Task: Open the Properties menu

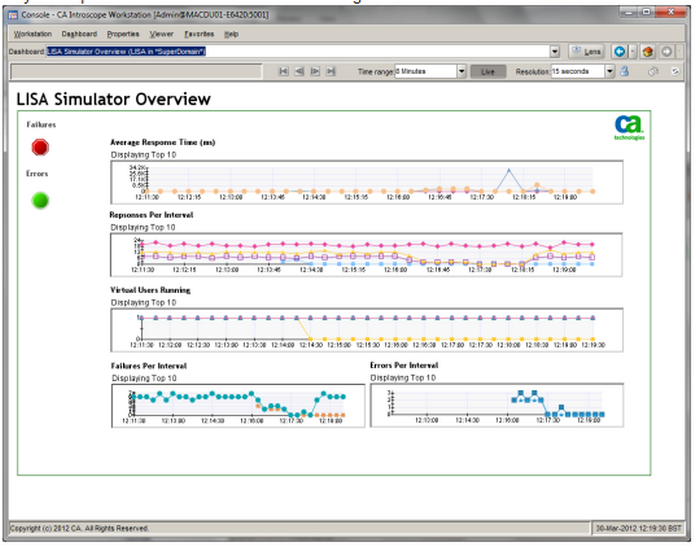Action: click(x=123, y=34)
